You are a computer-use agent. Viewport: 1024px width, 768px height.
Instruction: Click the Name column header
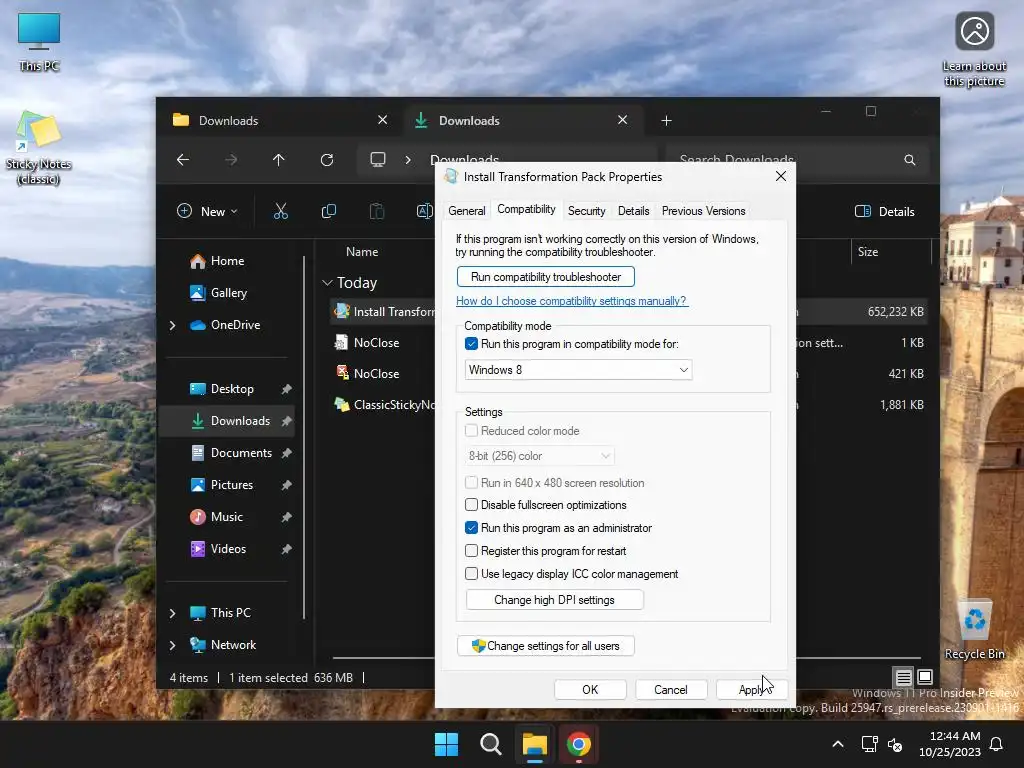tap(362, 251)
